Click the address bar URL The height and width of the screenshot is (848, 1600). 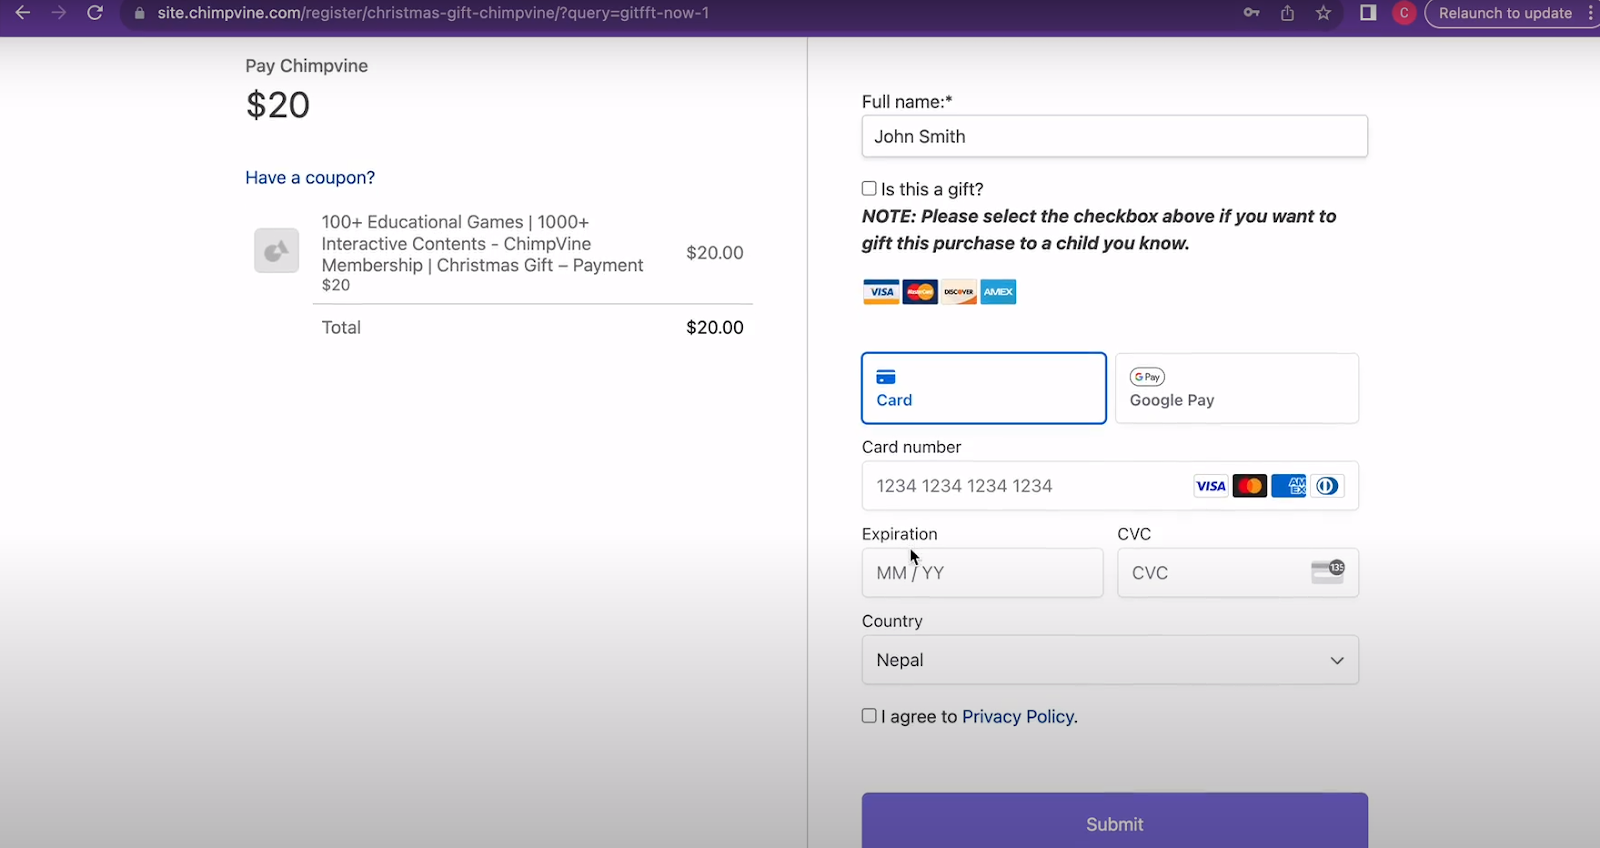click(x=433, y=13)
